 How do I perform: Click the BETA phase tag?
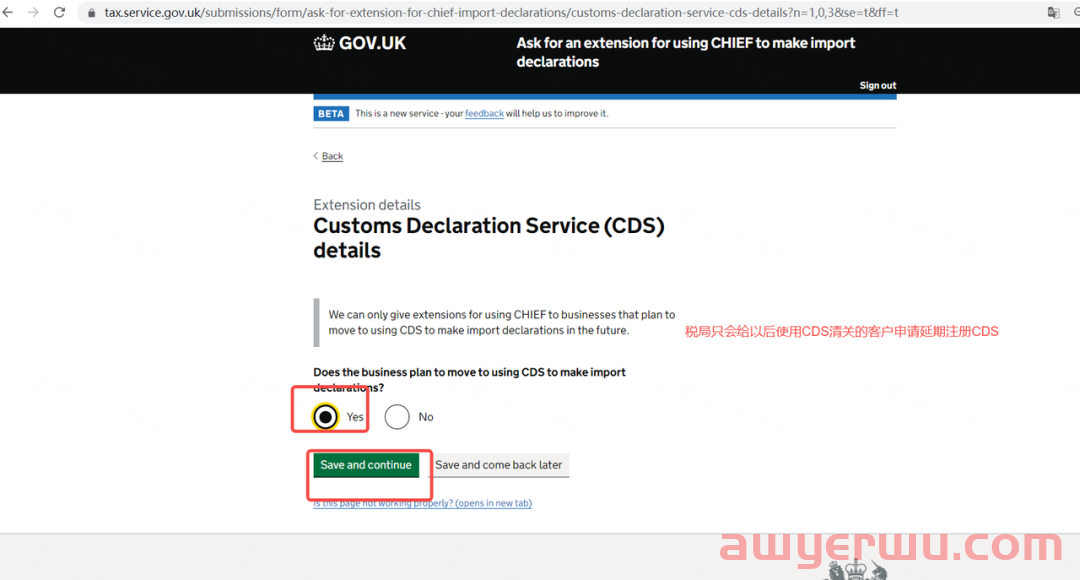pos(331,114)
